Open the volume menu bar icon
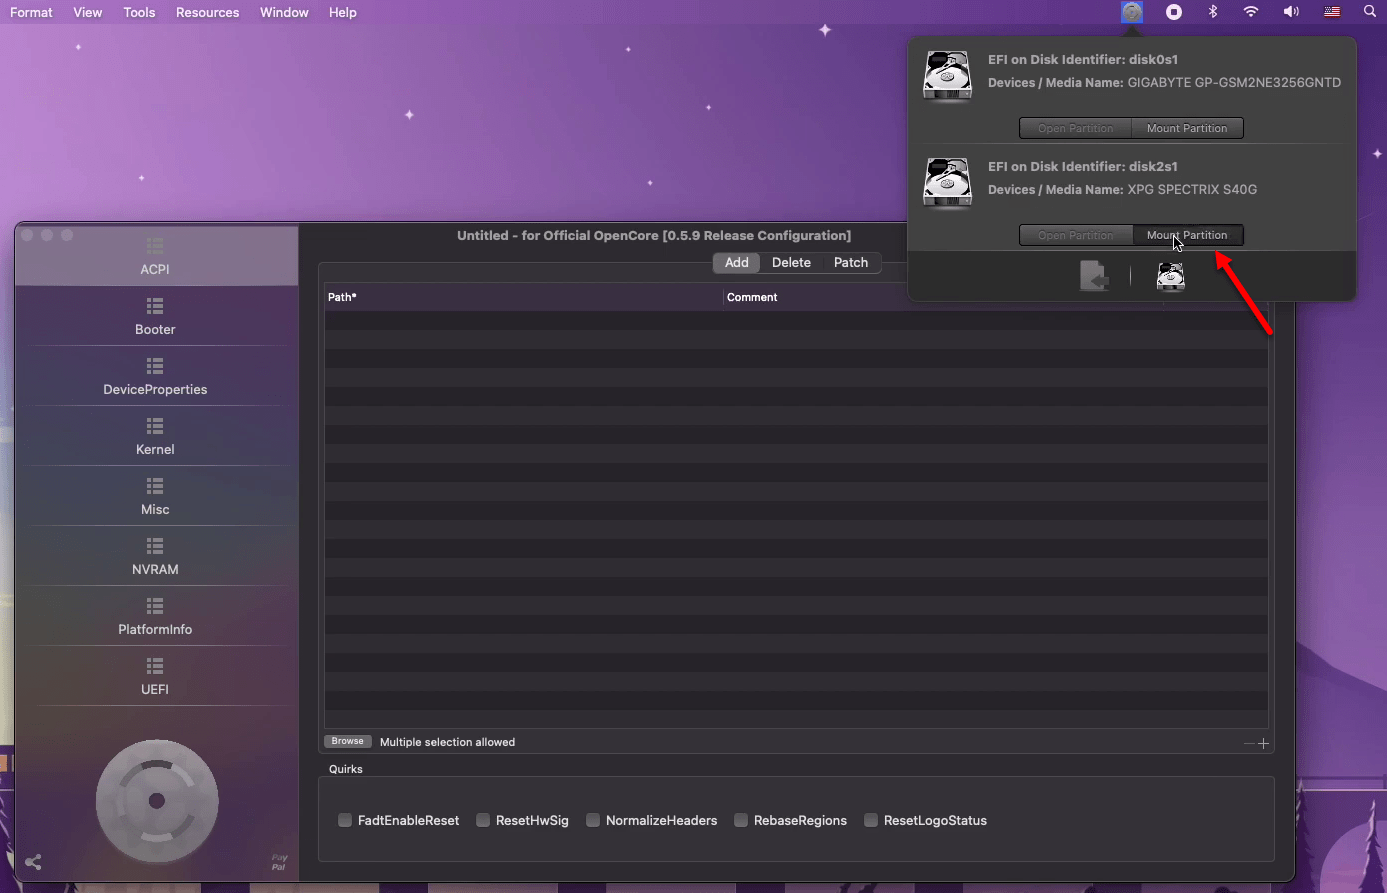1387x893 pixels. click(1291, 12)
